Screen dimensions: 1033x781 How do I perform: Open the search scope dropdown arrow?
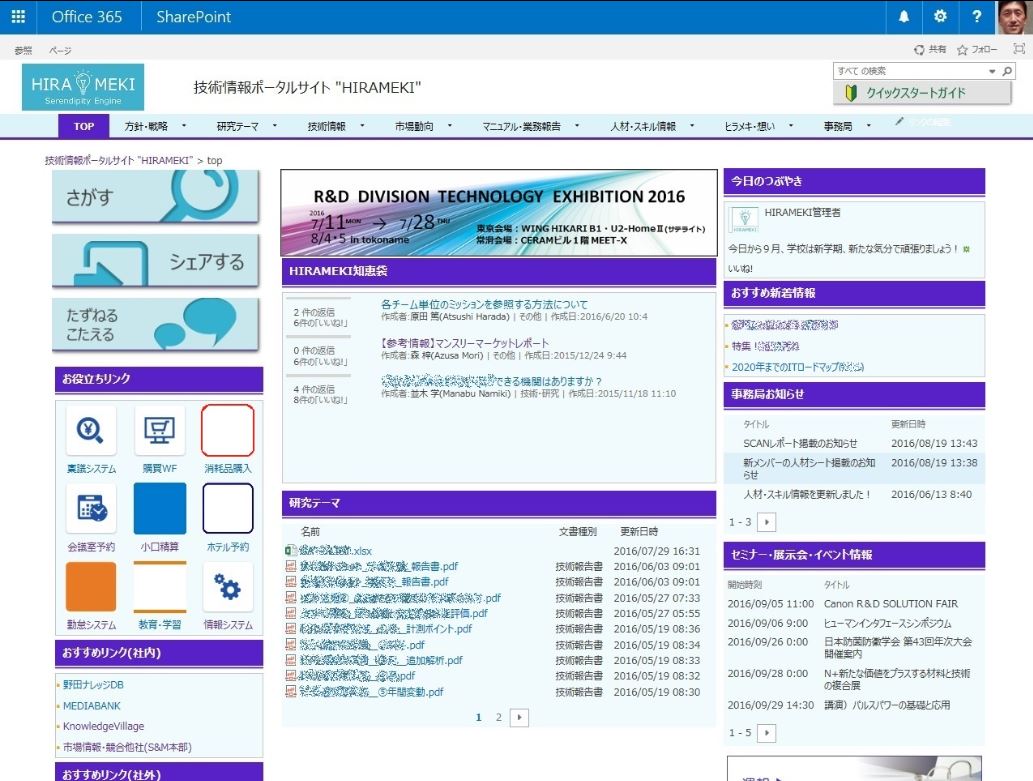(x=992, y=71)
